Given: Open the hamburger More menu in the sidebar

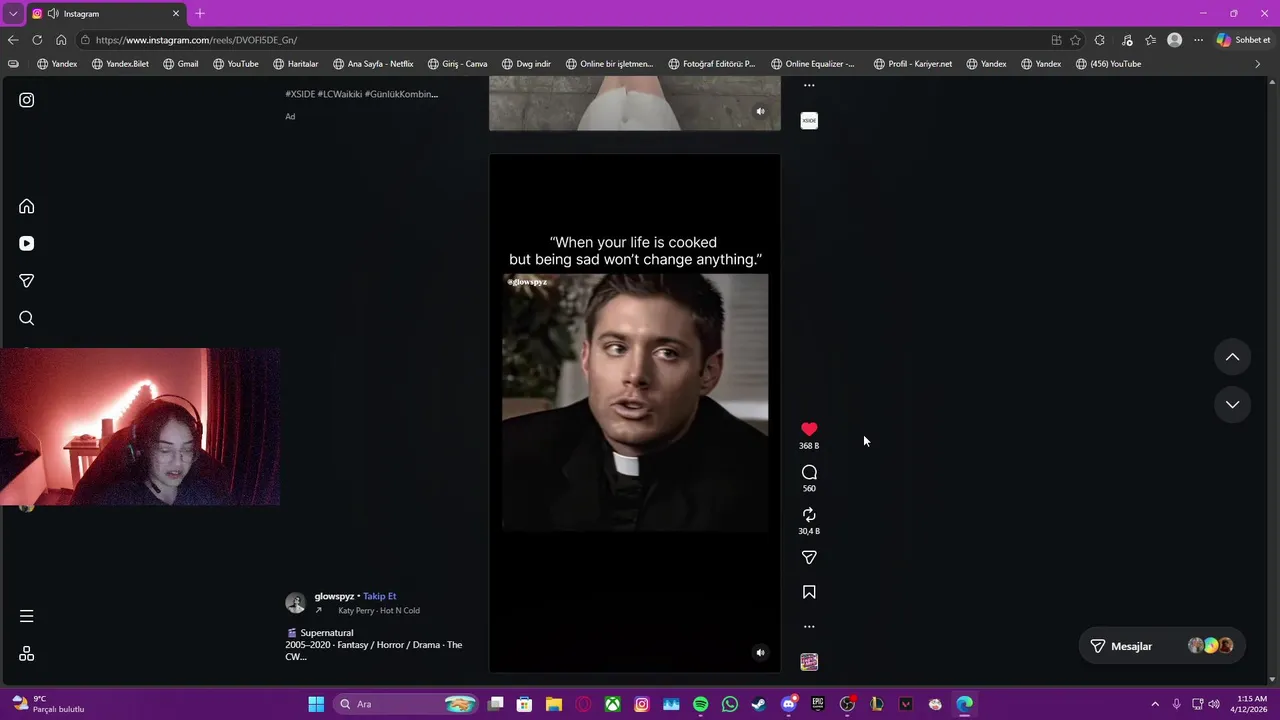Looking at the screenshot, I should [x=27, y=616].
